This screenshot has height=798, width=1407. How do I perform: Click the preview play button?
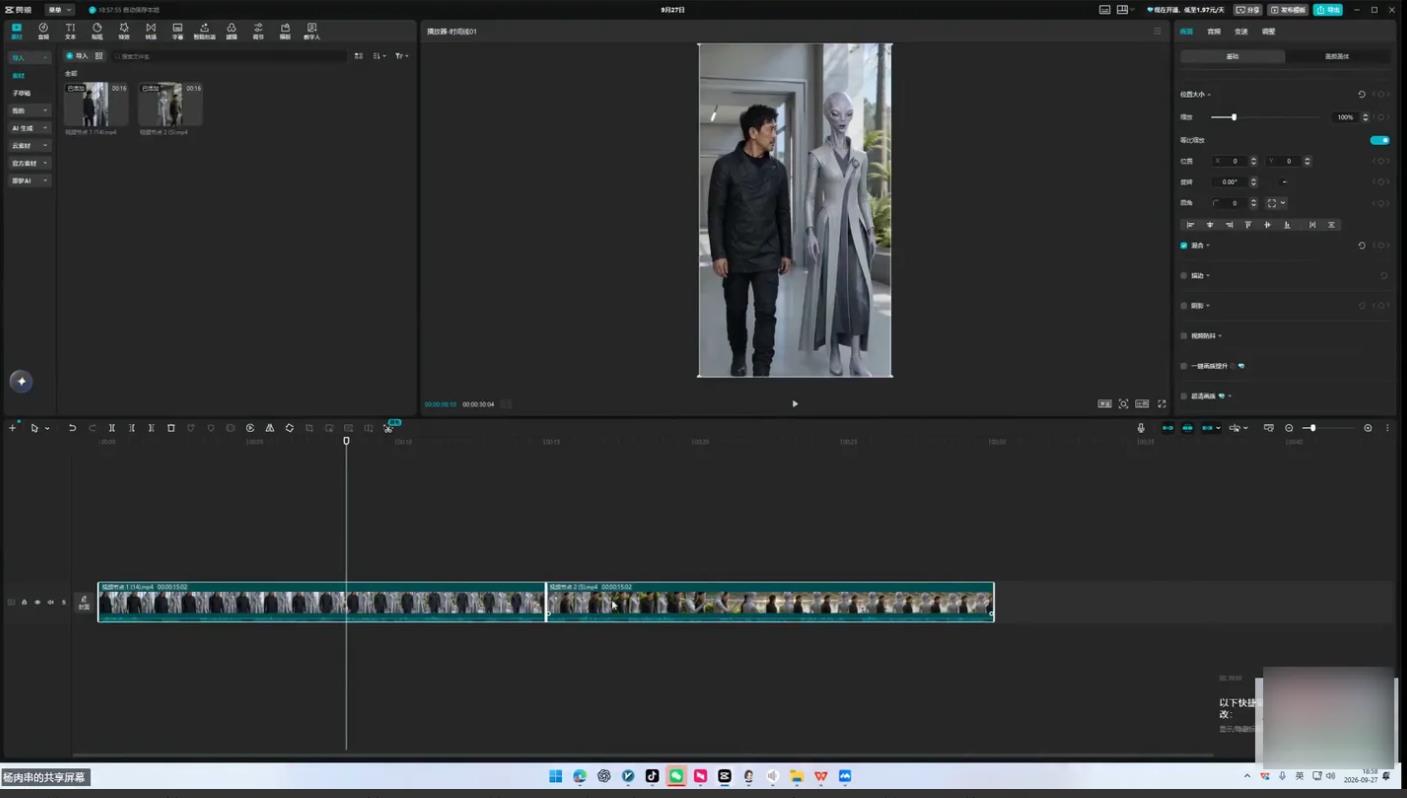[x=795, y=404]
